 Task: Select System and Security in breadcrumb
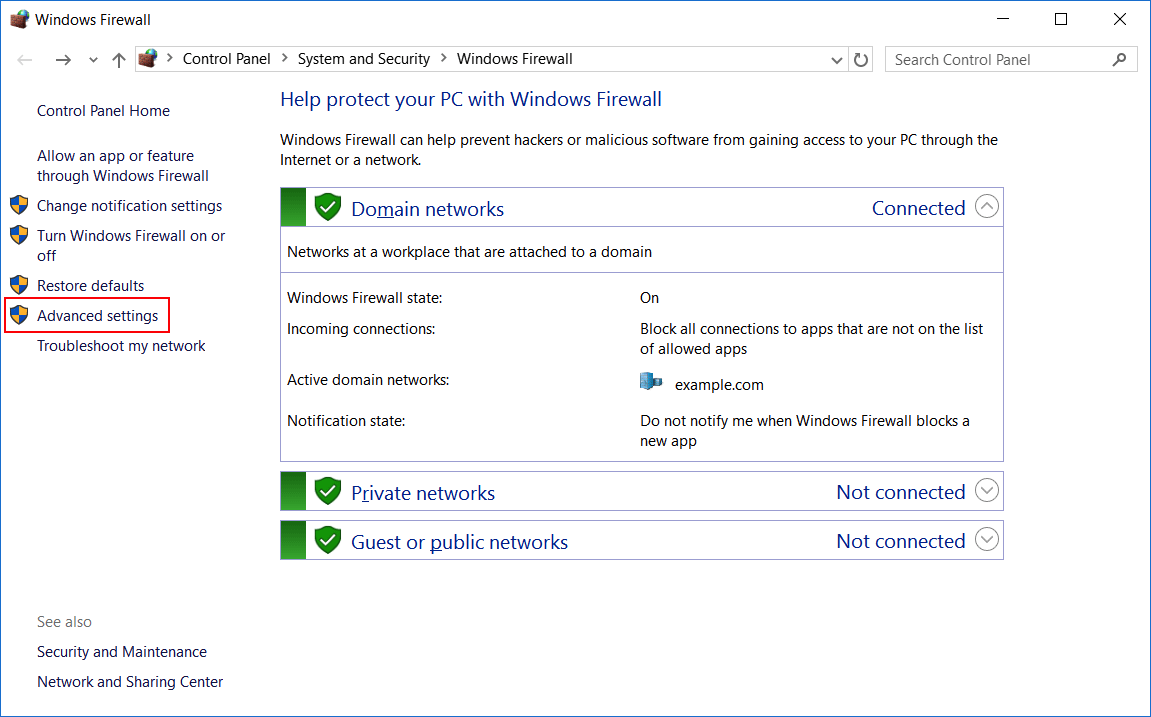[x=363, y=59]
